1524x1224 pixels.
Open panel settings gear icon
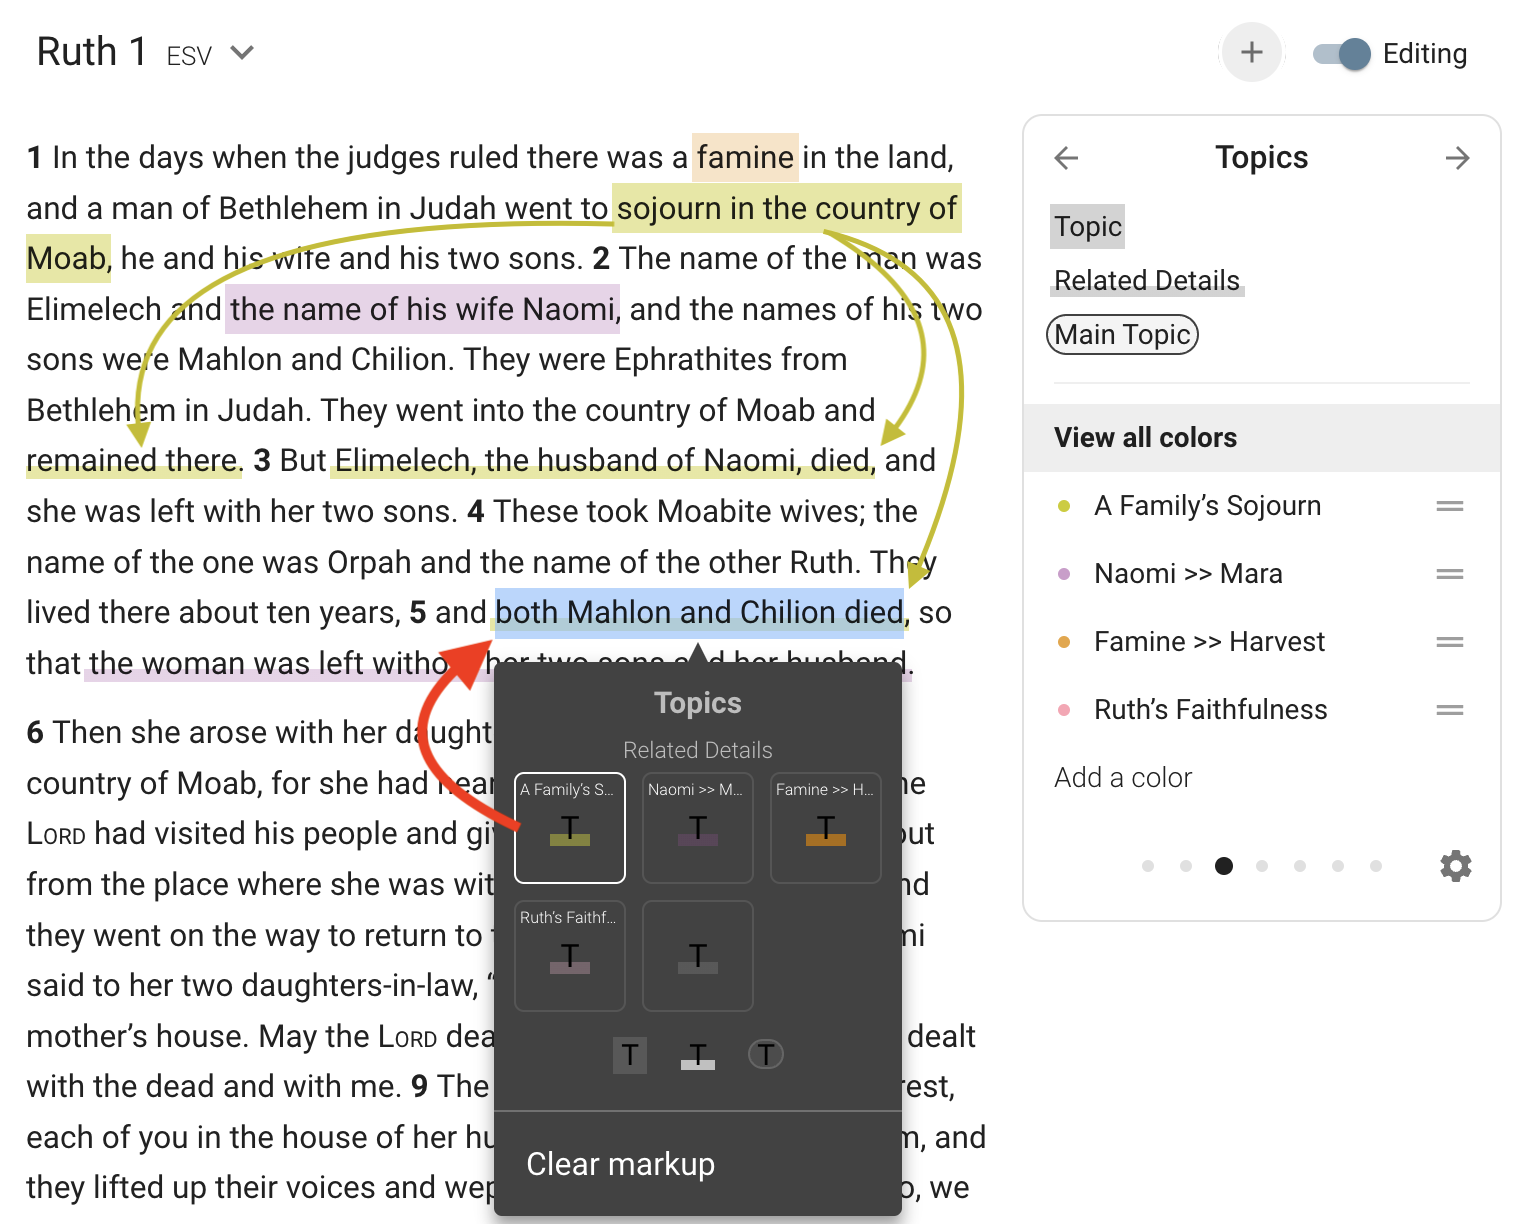tap(1456, 866)
